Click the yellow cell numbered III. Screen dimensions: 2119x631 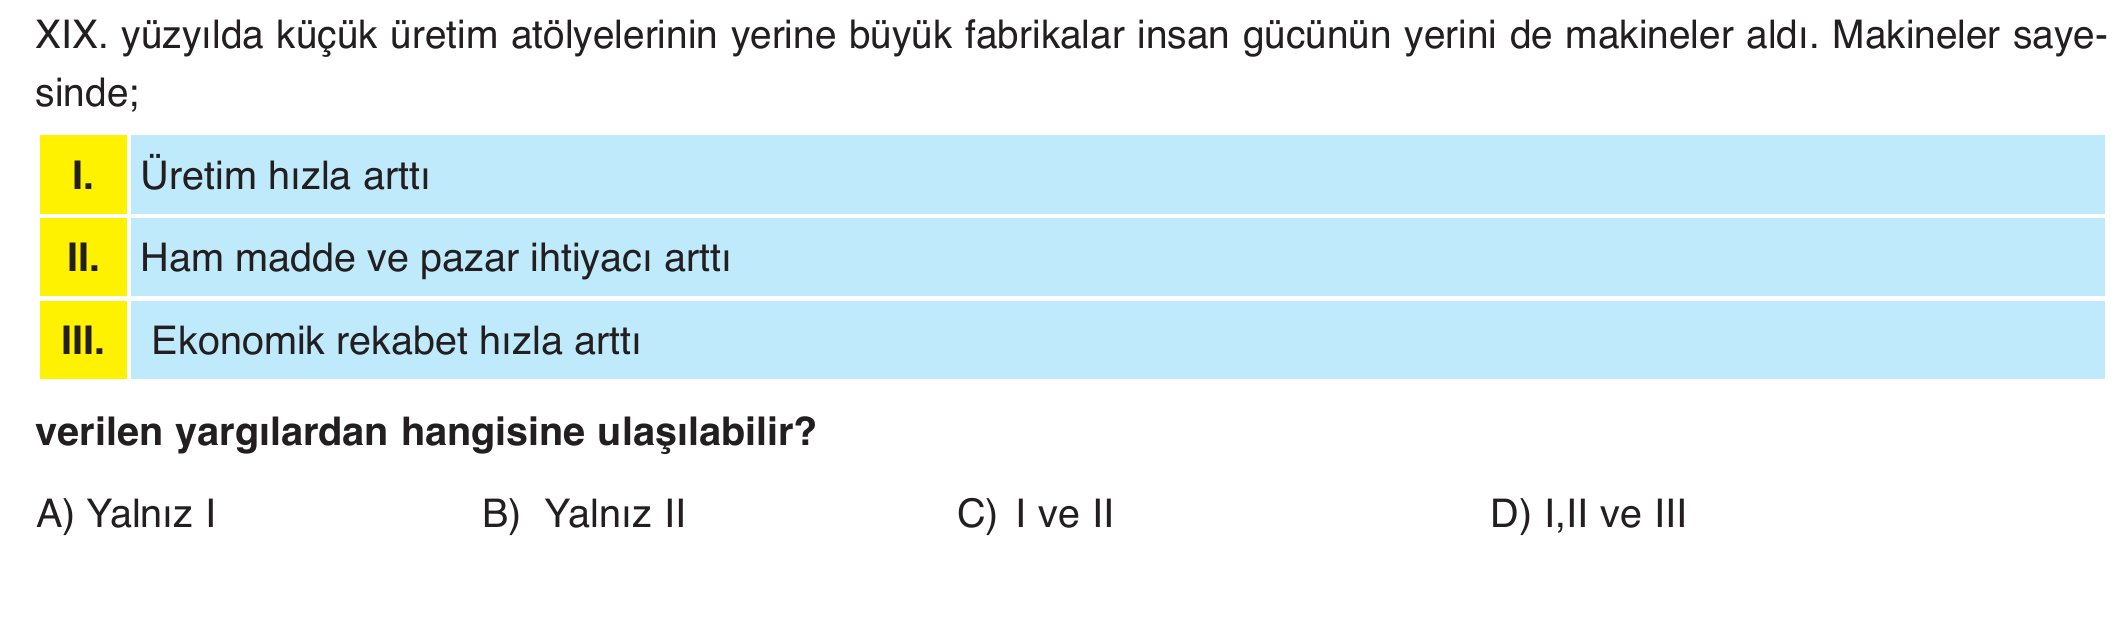click(83, 341)
